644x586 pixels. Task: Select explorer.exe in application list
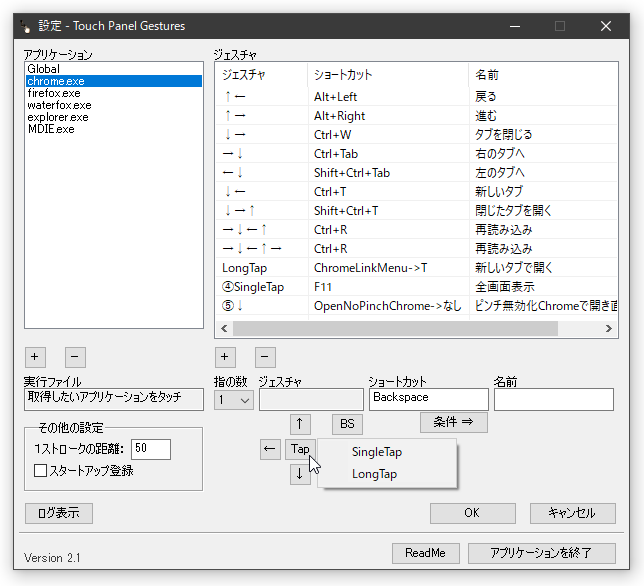[114, 117]
